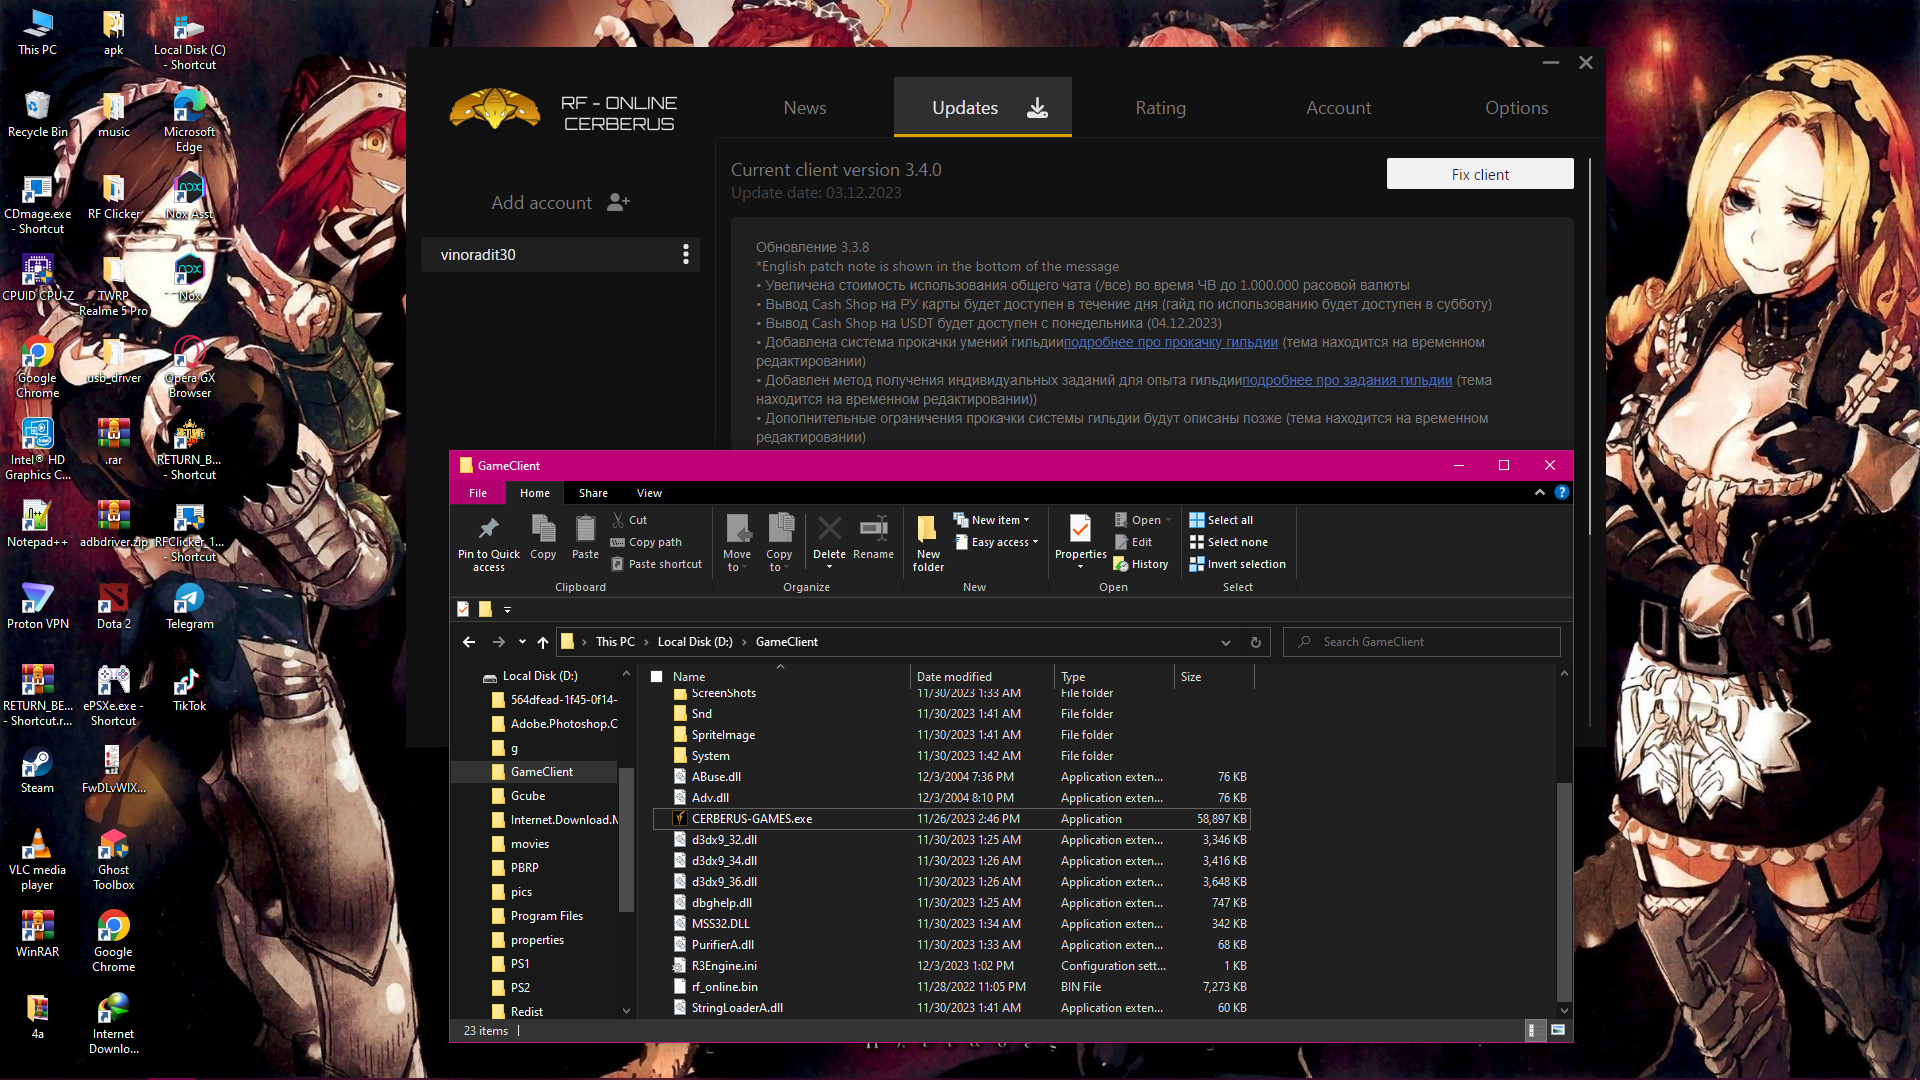The width and height of the screenshot is (1920, 1080).
Task: Select R3Engine.ini file row
Action: tap(951, 966)
